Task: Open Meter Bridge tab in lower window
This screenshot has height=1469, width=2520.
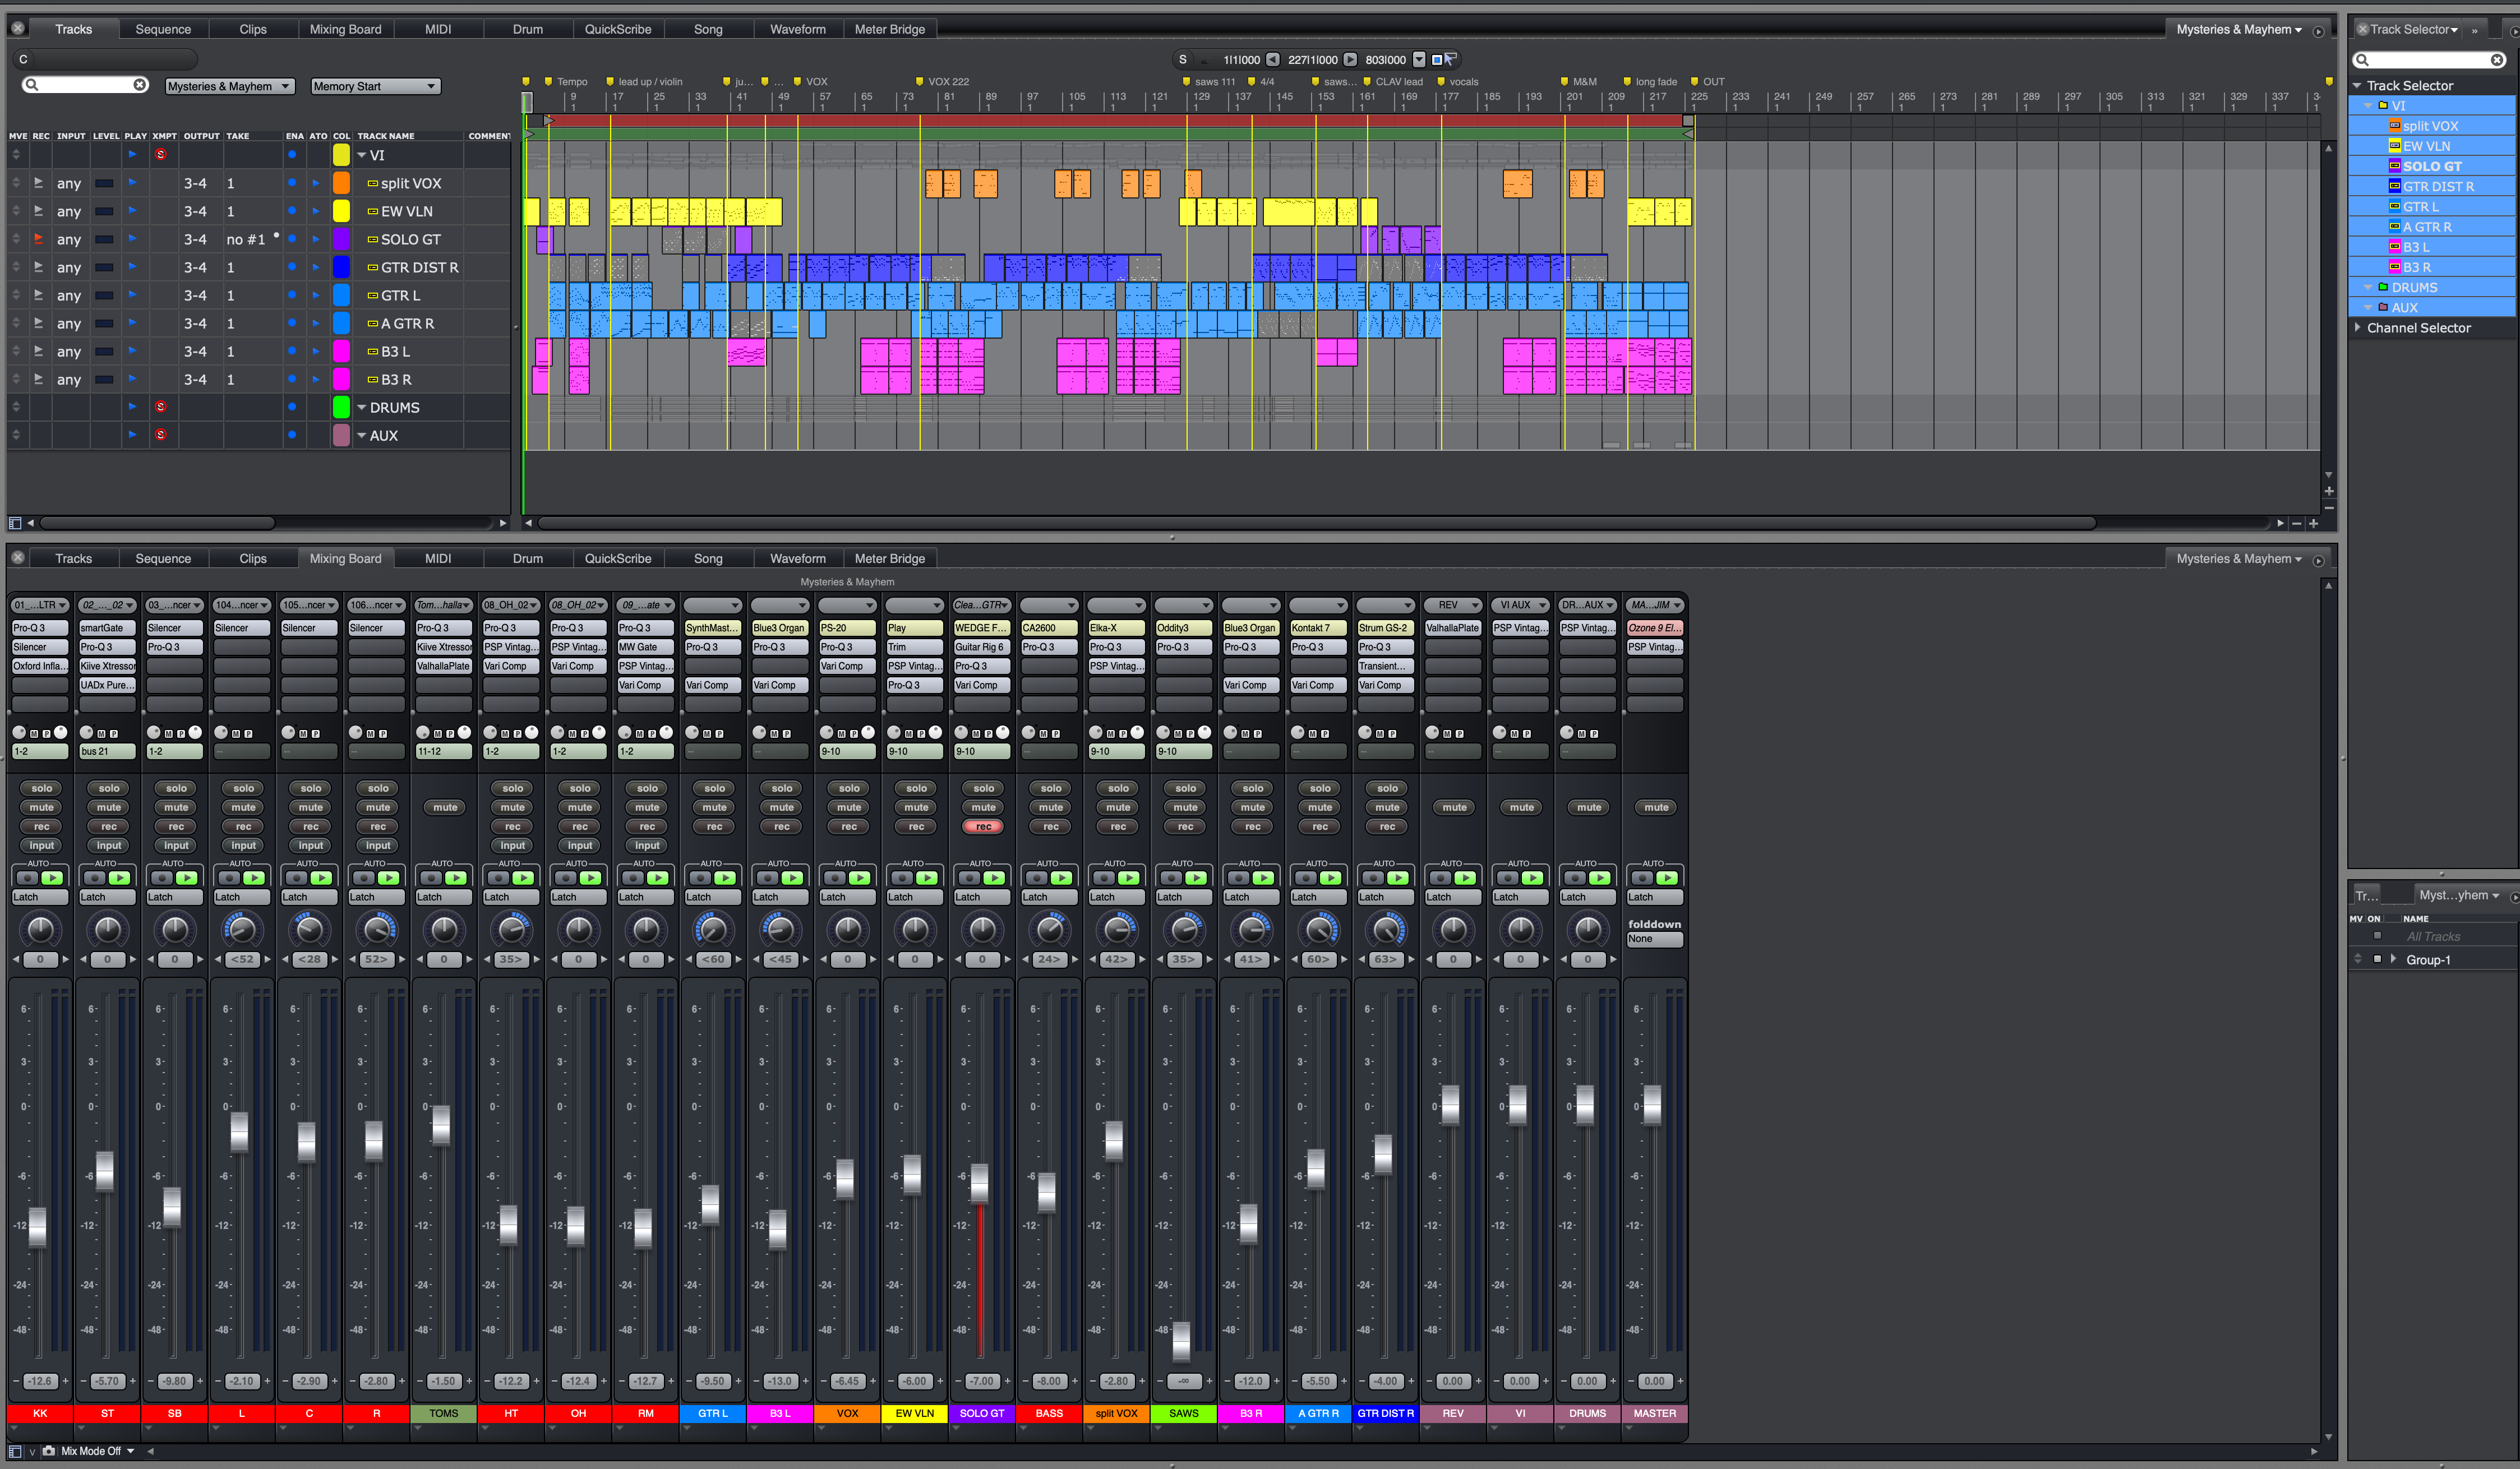Action: tap(889, 558)
